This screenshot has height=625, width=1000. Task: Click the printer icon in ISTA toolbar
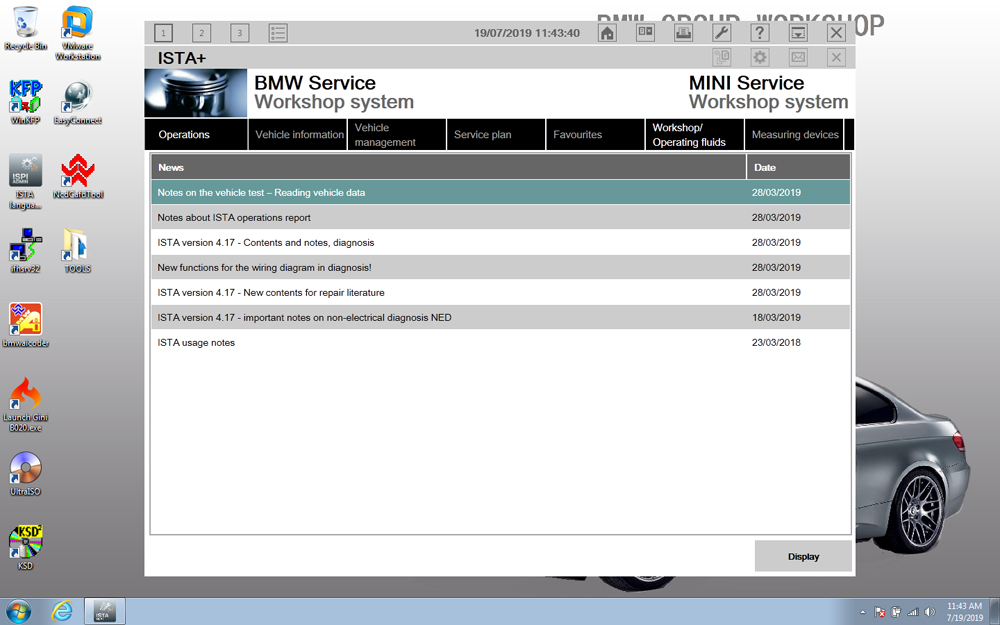click(684, 33)
